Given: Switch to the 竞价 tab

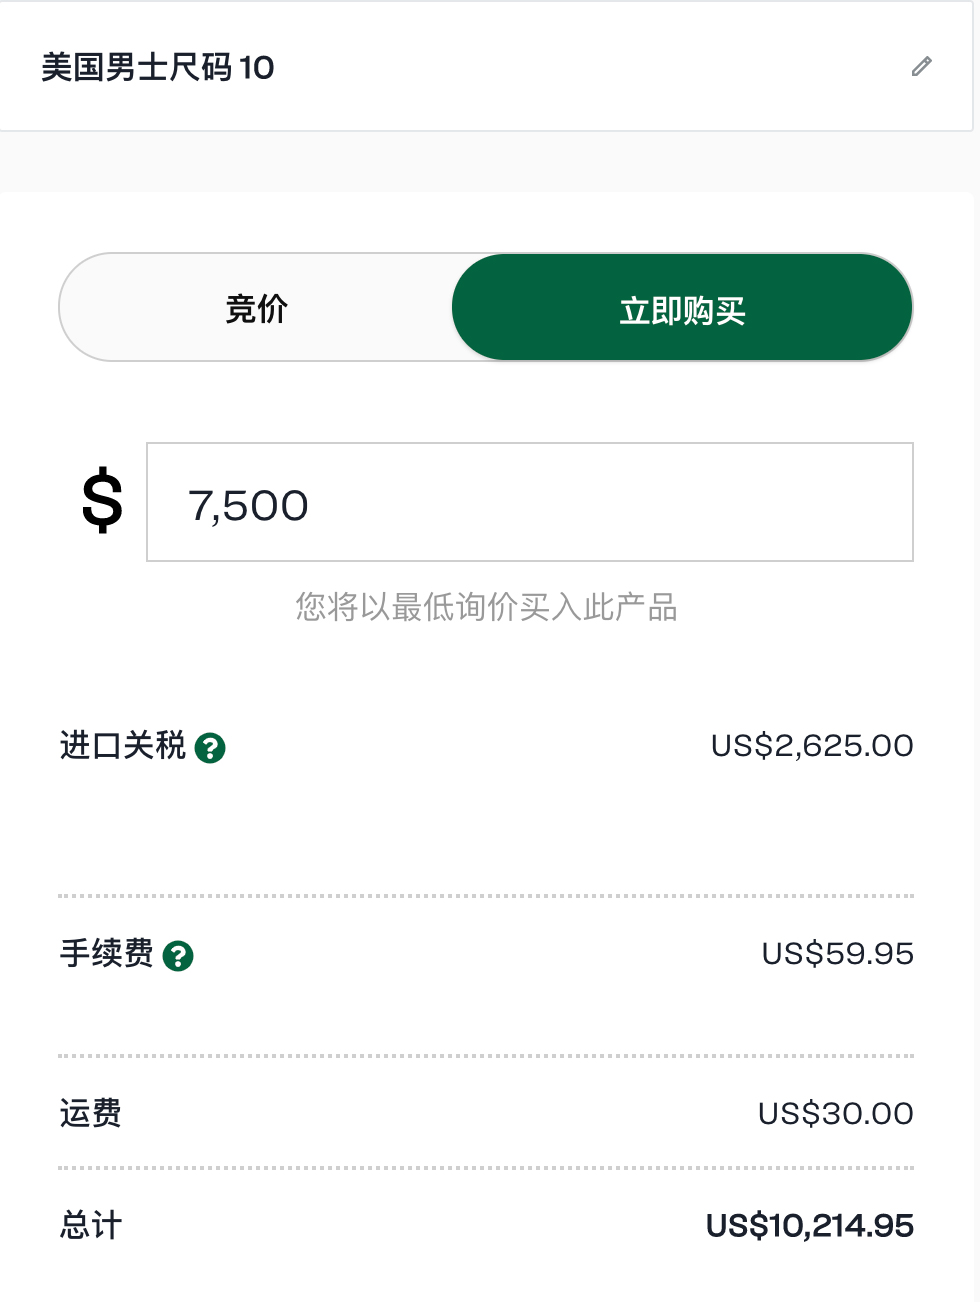Looking at the screenshot, I should point(257,308).
